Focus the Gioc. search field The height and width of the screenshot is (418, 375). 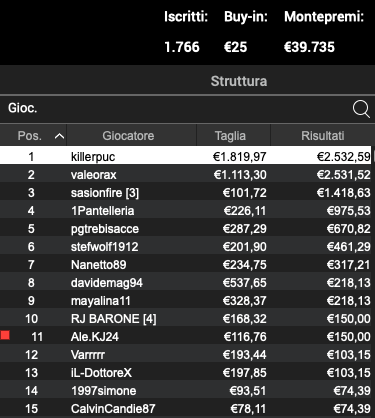(x=187, y=109)
